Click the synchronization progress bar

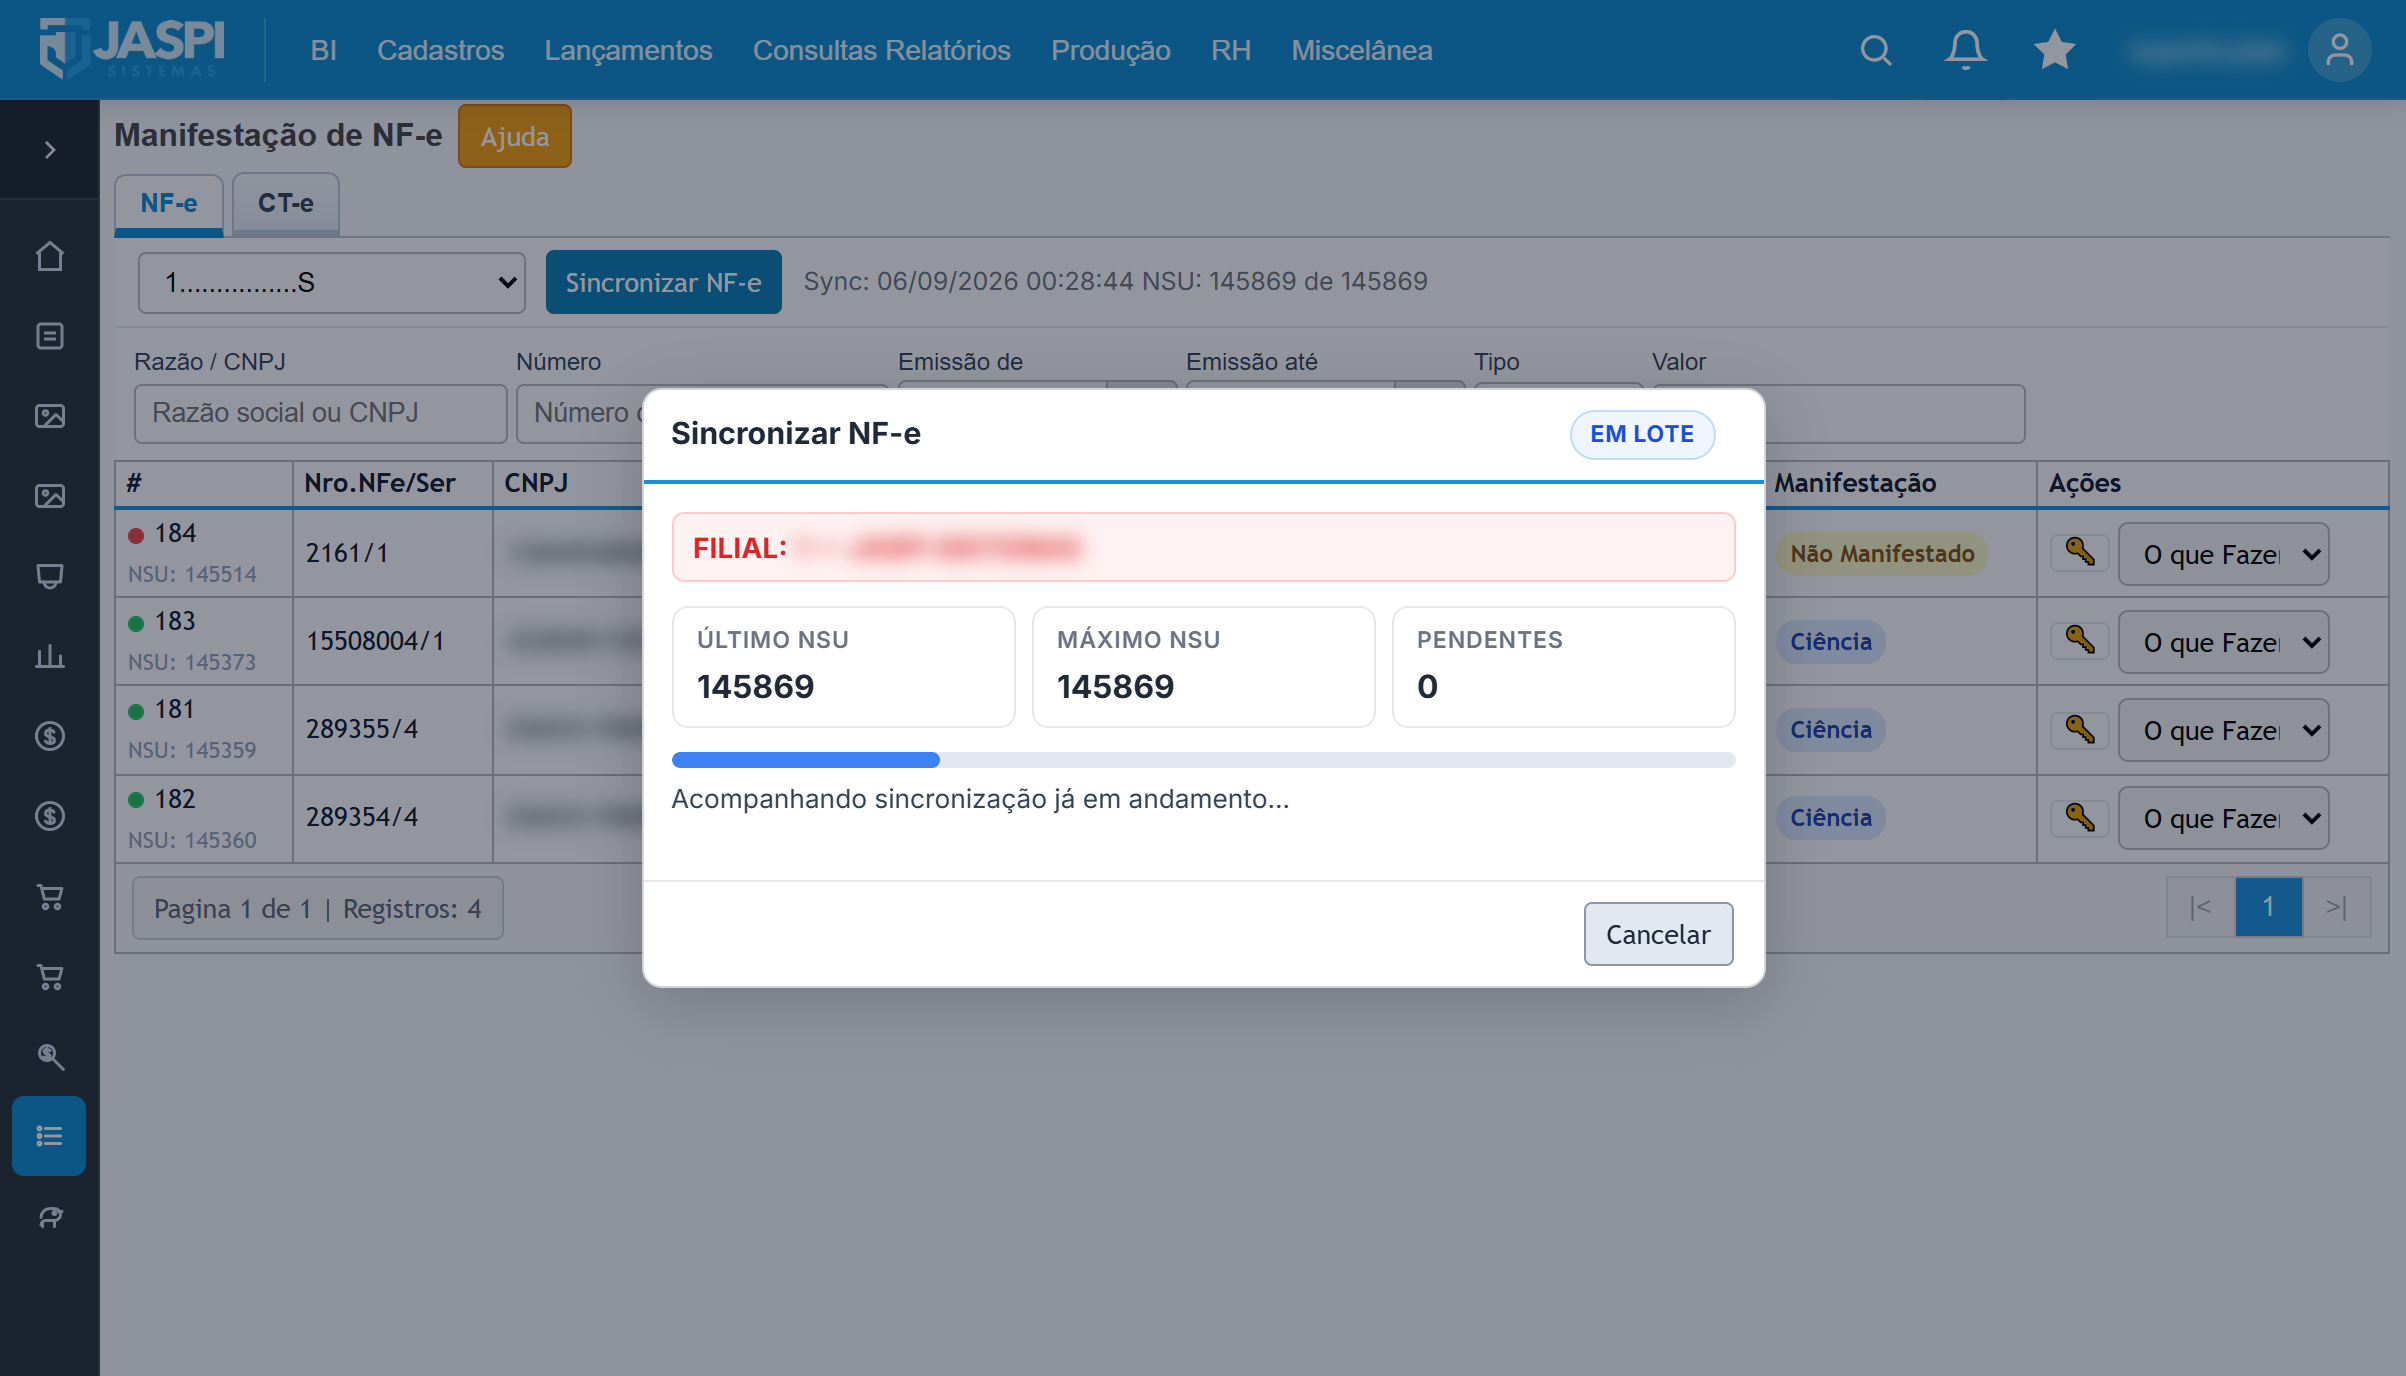1203,760
